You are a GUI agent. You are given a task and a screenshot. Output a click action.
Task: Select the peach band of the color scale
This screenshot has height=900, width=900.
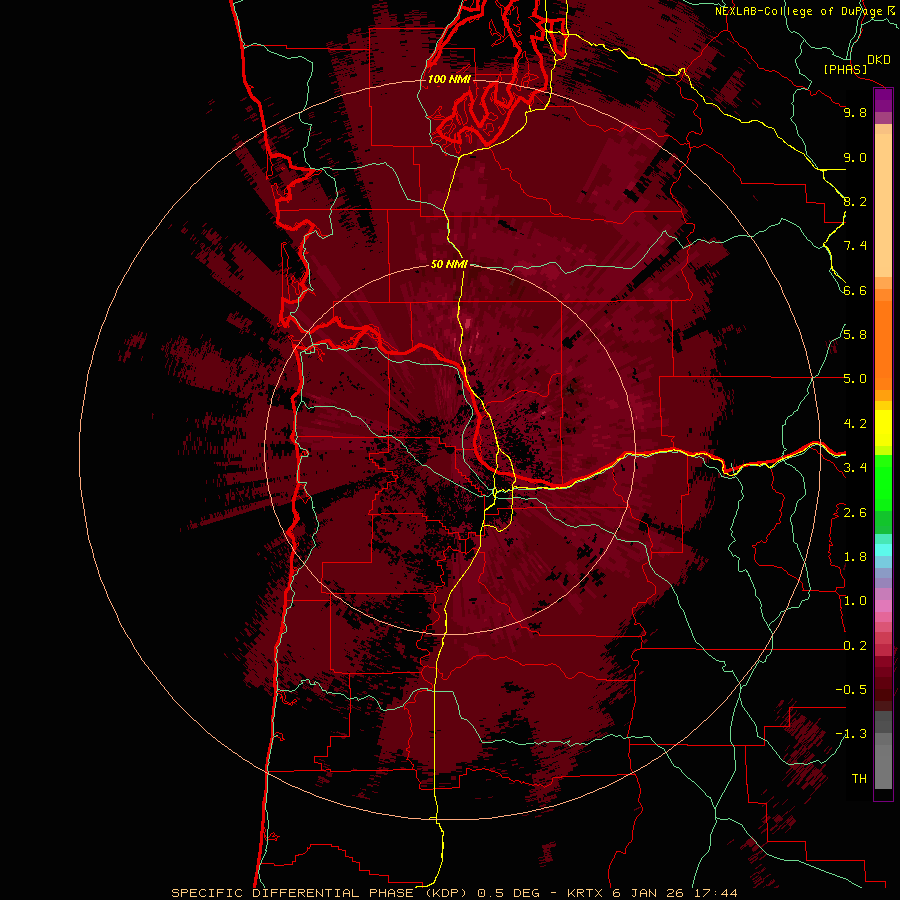coord(883,201)
